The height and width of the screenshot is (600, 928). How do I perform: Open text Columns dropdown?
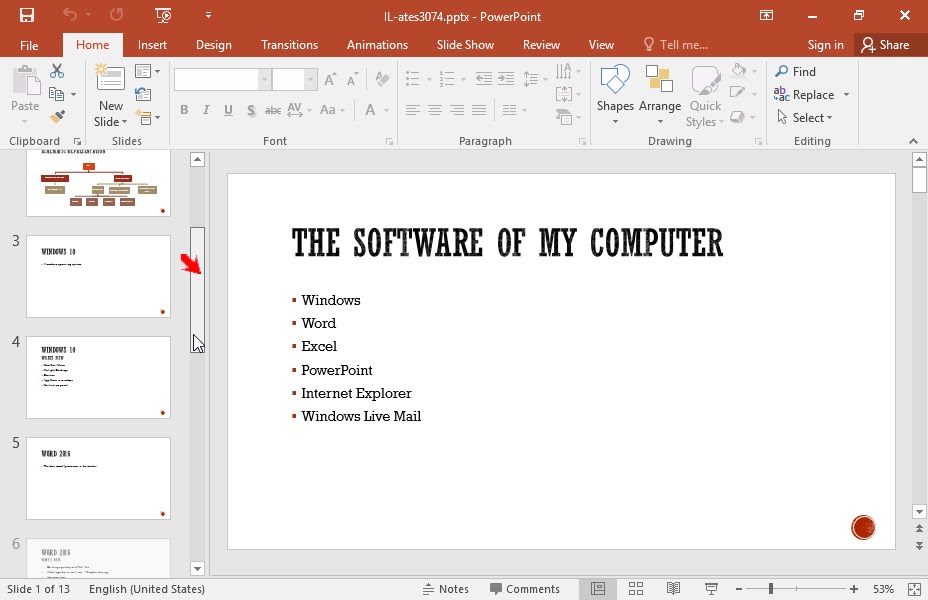pyautogui.click(x=514, y=110)
